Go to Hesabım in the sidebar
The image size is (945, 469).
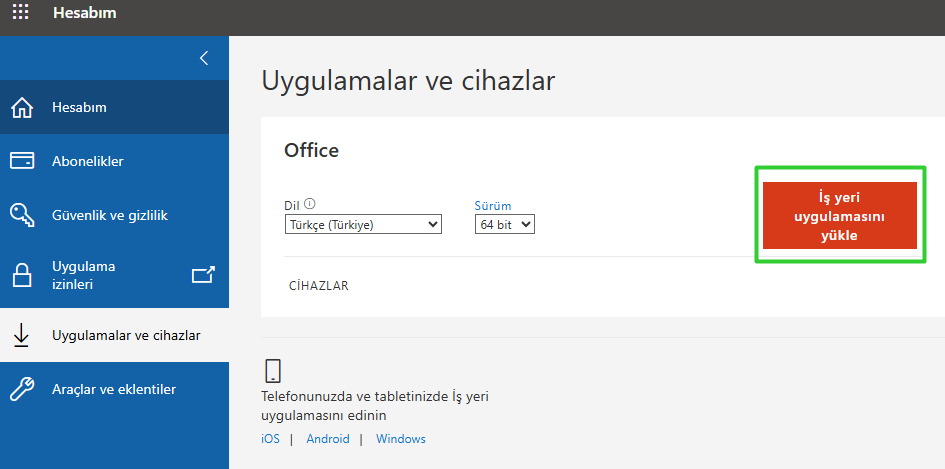coord(115,107)
